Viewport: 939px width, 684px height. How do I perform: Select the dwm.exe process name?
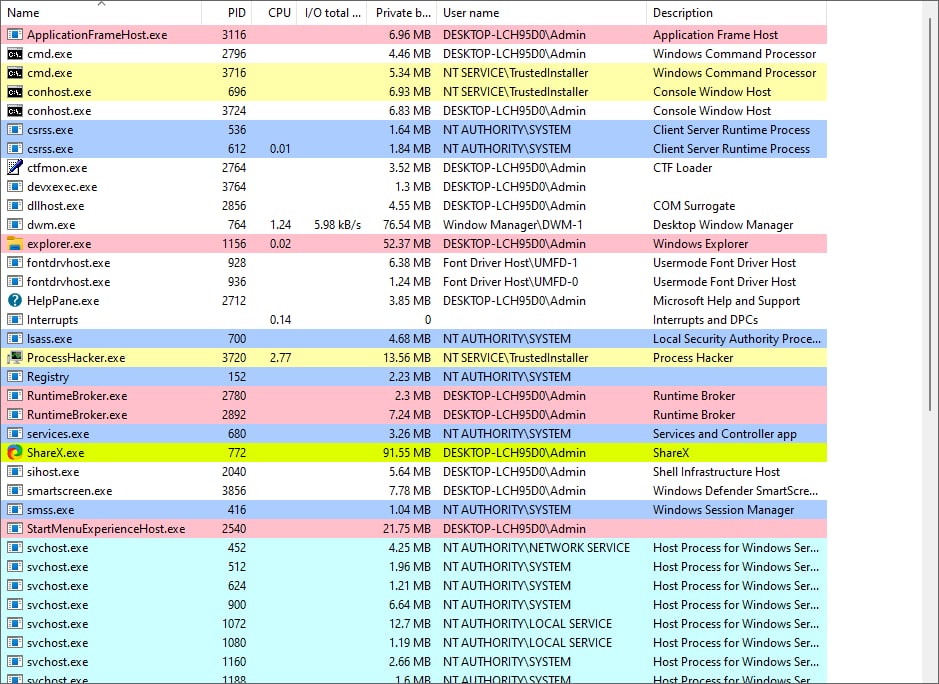click(51, 225)
